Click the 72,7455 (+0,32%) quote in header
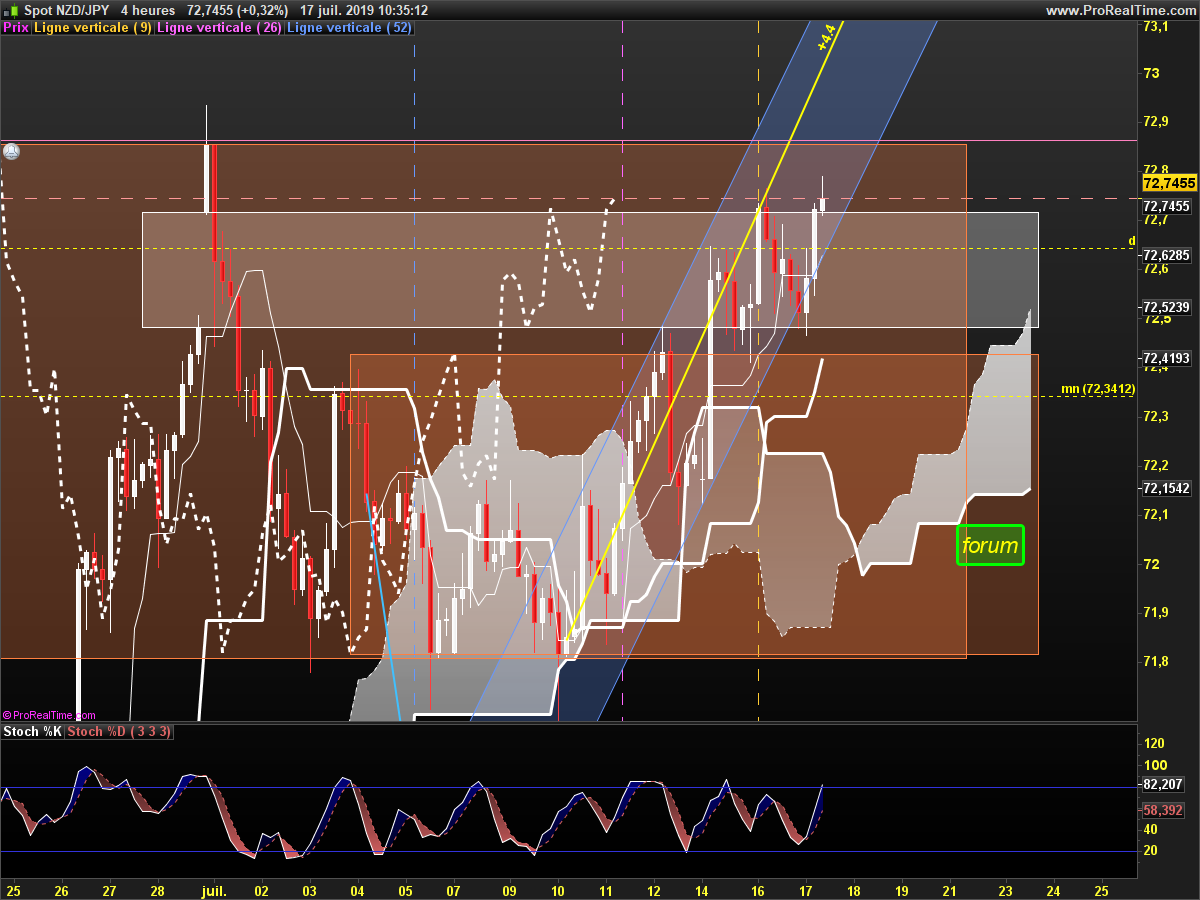This screenshot has height=900, width=1200. 237,10
